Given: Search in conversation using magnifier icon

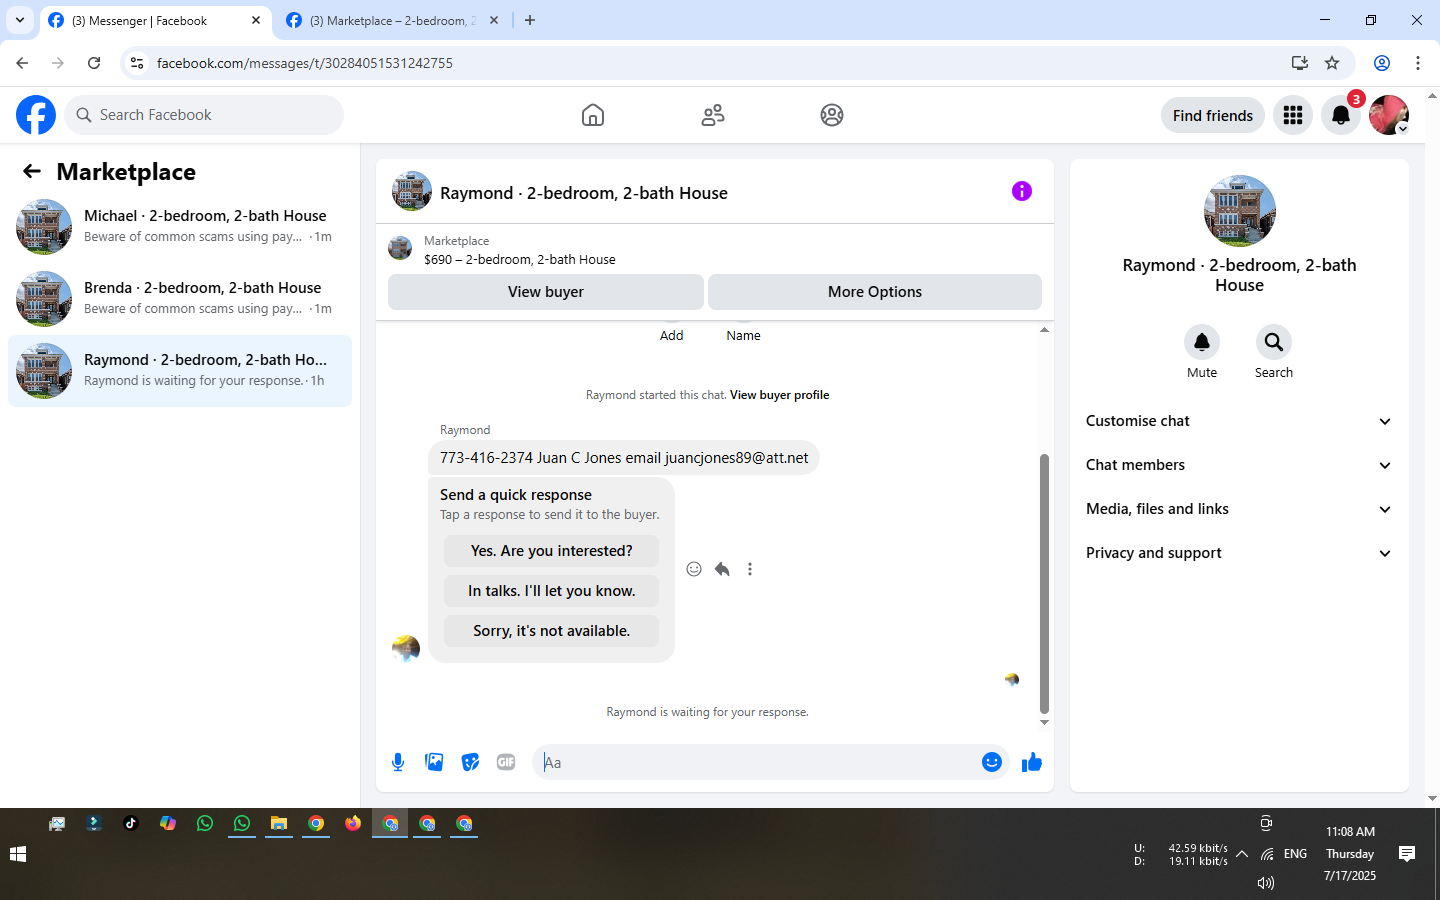Looking at the screenshot, I should point(1274,342).
